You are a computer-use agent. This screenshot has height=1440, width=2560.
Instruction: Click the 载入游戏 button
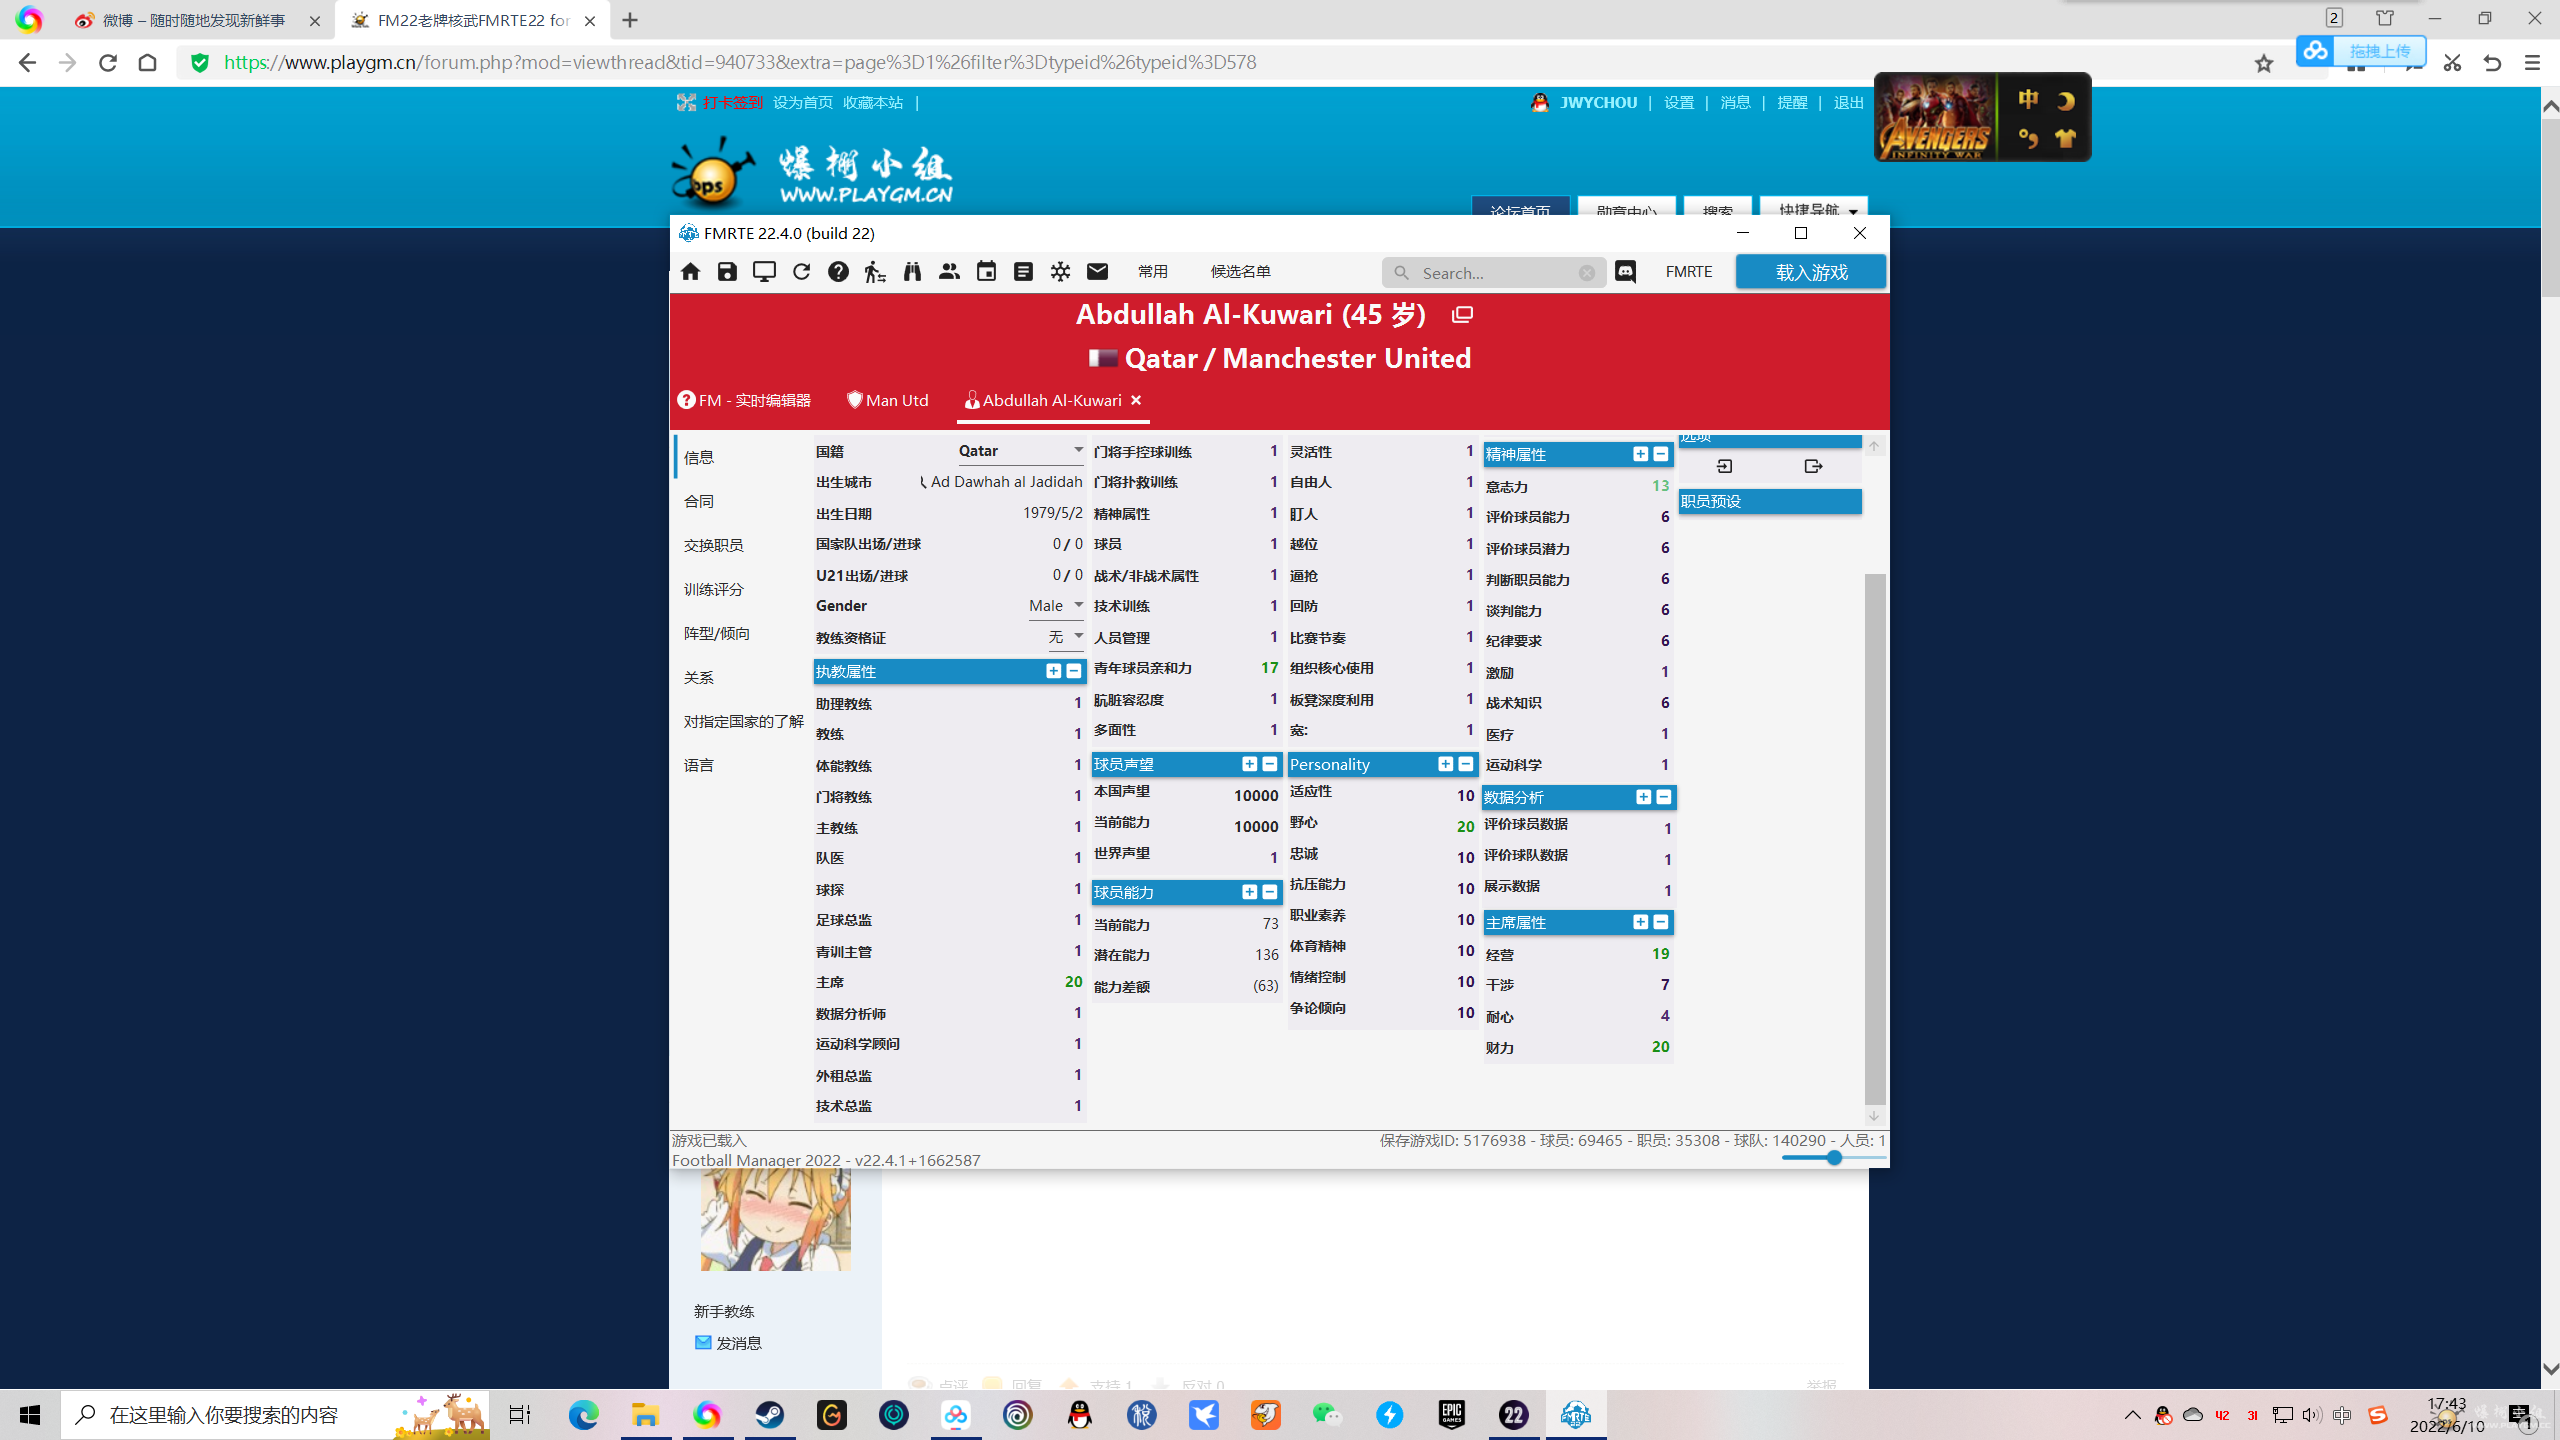1810,272
